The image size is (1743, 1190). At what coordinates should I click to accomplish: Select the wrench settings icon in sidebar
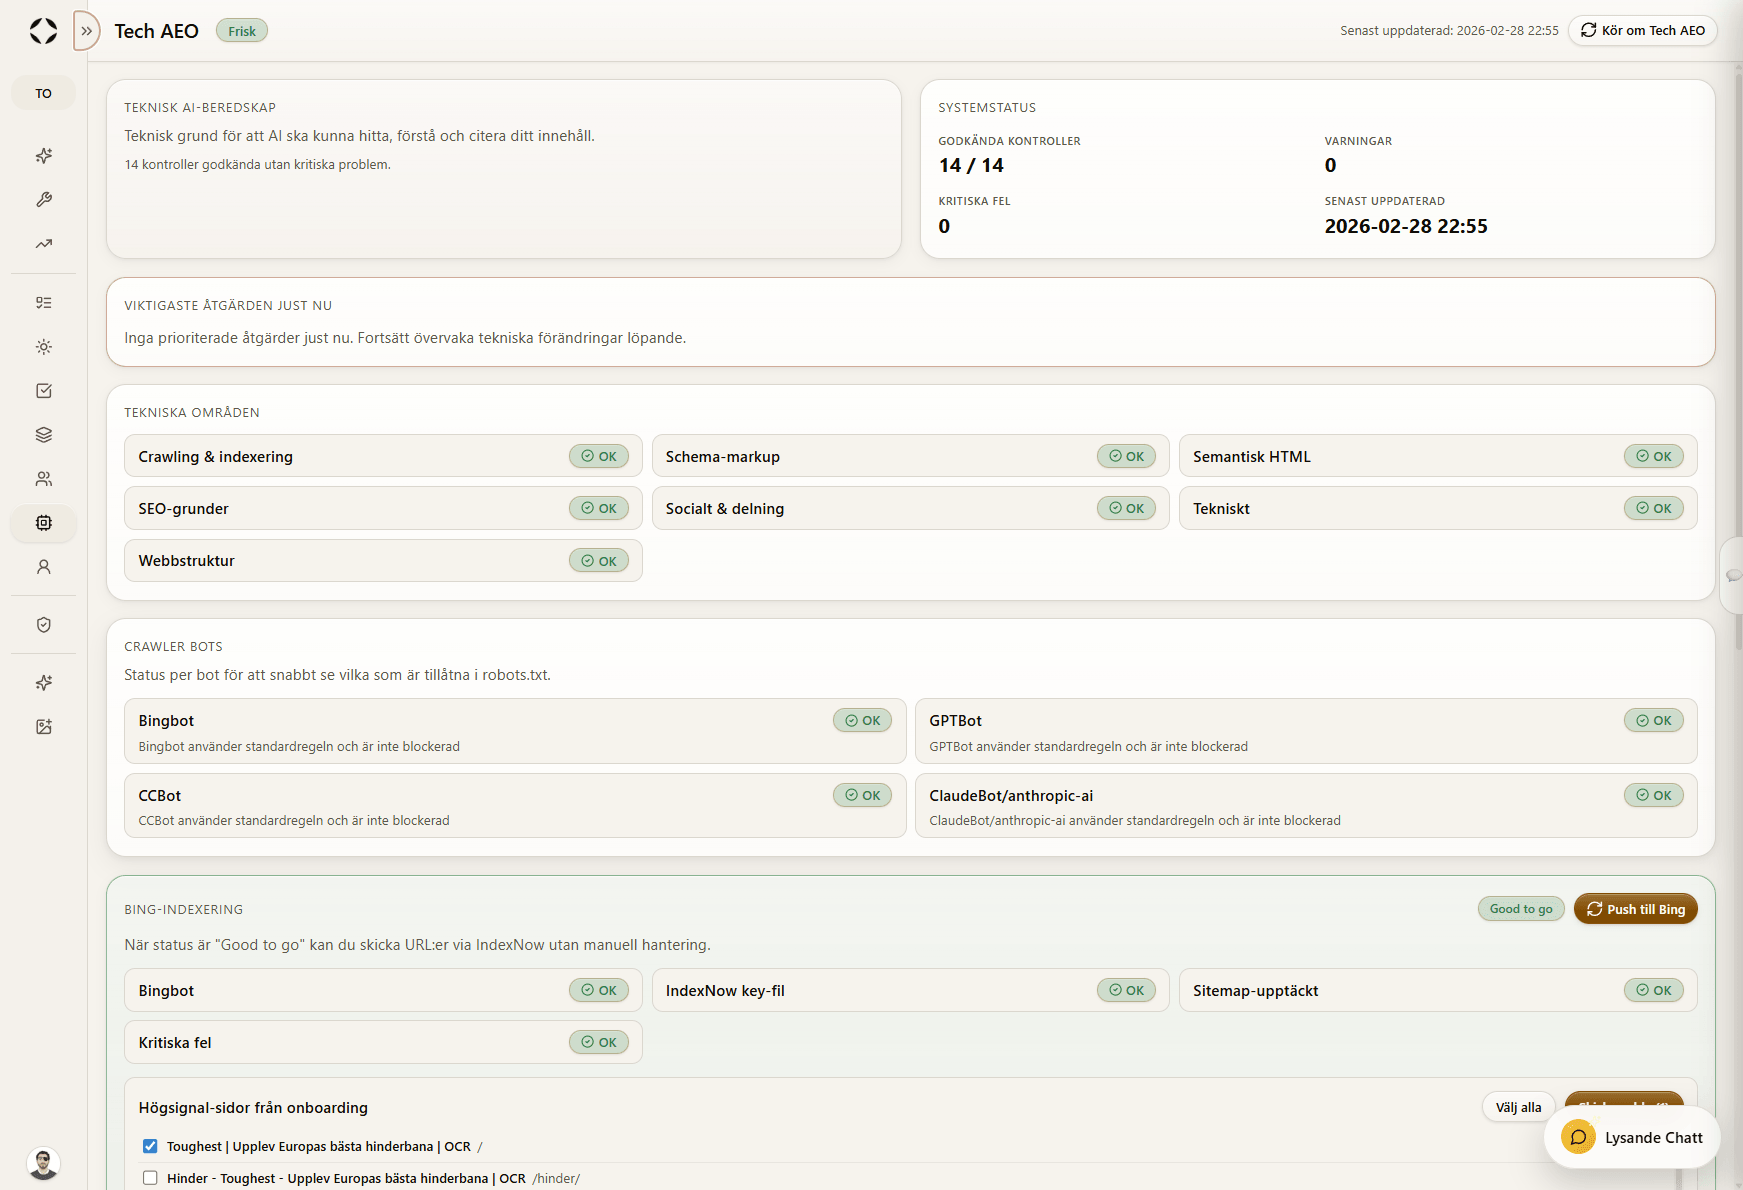click(43, 200)
